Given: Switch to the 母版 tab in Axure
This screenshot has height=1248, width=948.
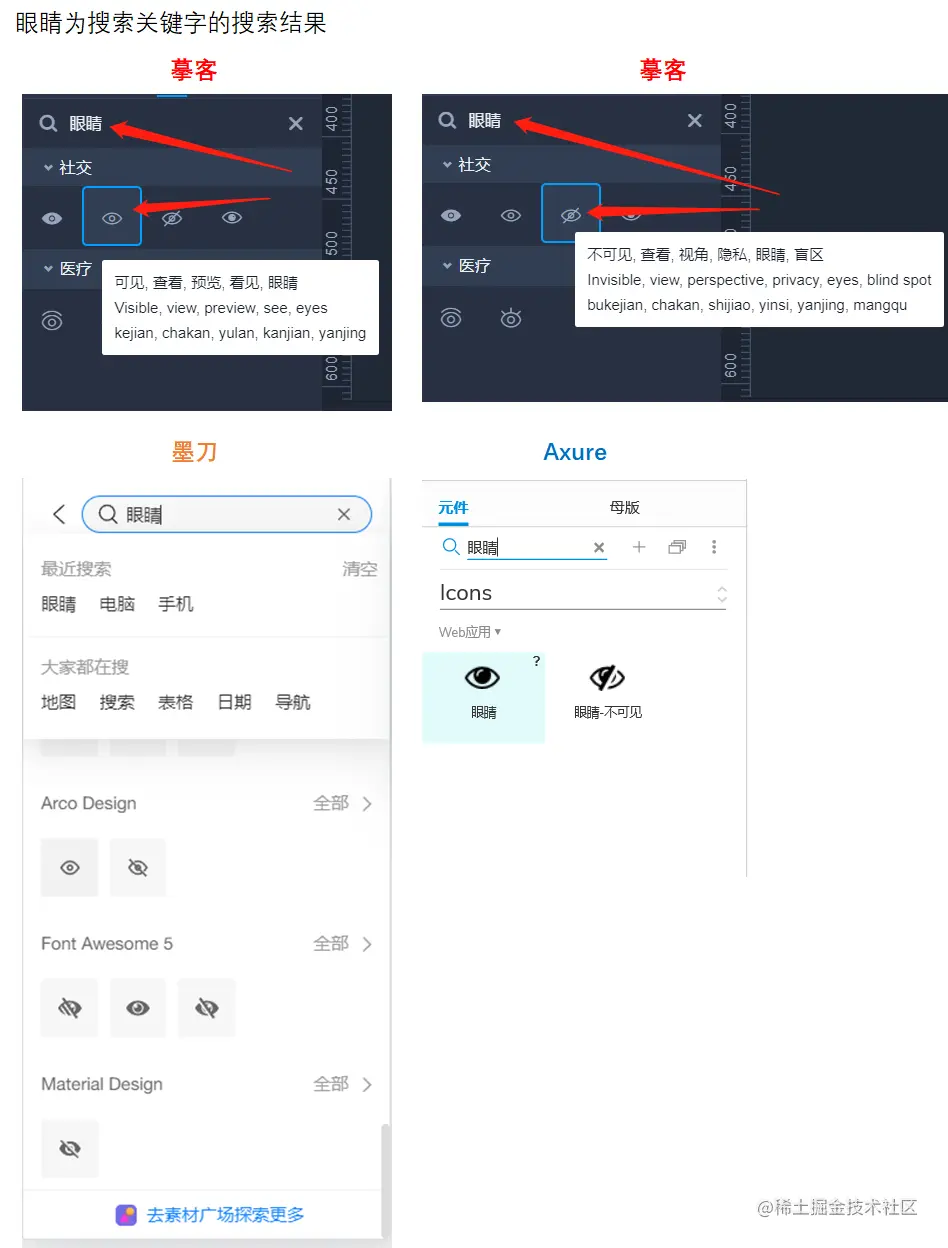Looking at the screenshot, I should [x=624, y=507].
